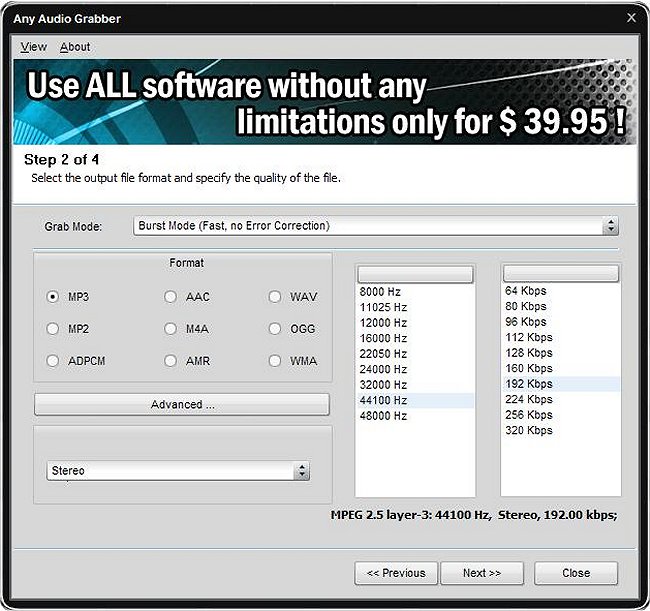Screen dimensions: 650x611
Task: Open the View menu
Action: [x=34, y=47]
